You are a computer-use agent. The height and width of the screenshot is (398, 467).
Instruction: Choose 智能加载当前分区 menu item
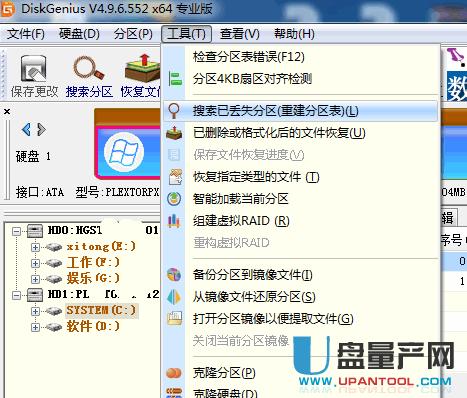click(x=301, y=199)
